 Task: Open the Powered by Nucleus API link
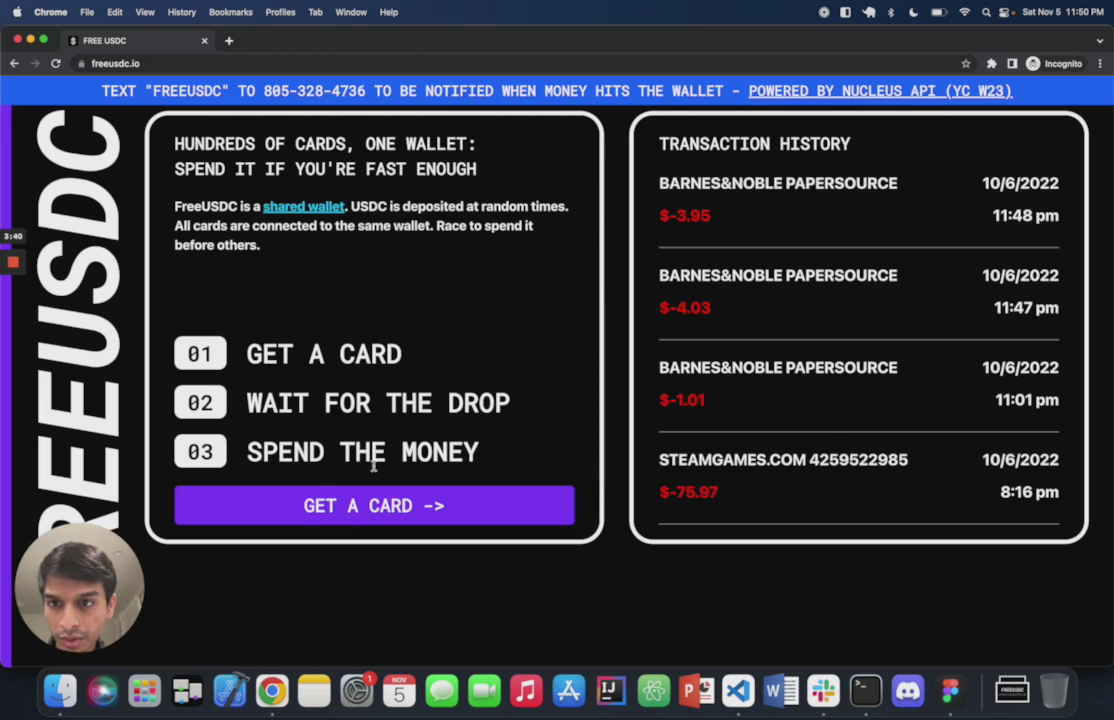[880, 91]
